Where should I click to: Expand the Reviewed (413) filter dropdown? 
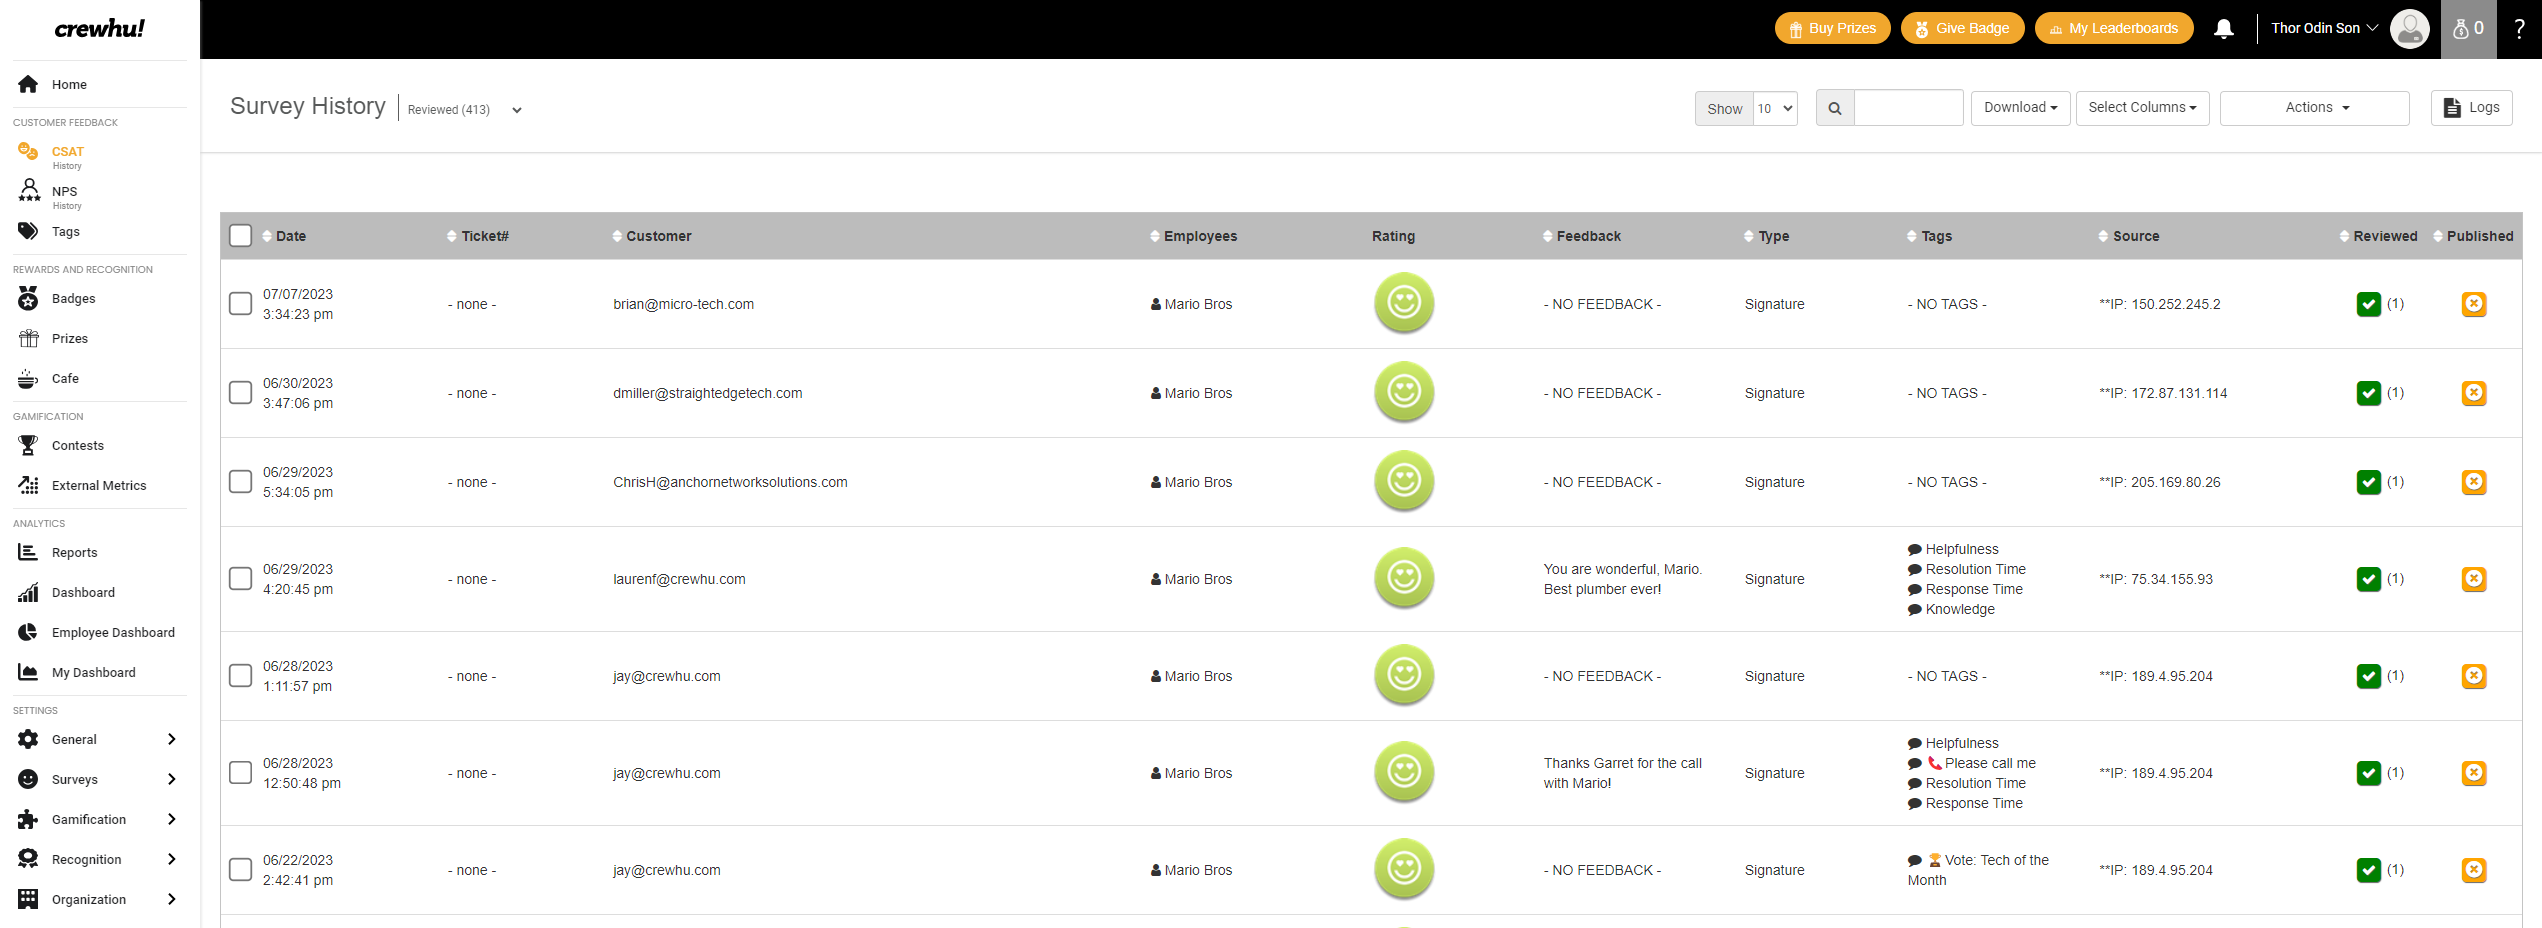tap(516, 110)
